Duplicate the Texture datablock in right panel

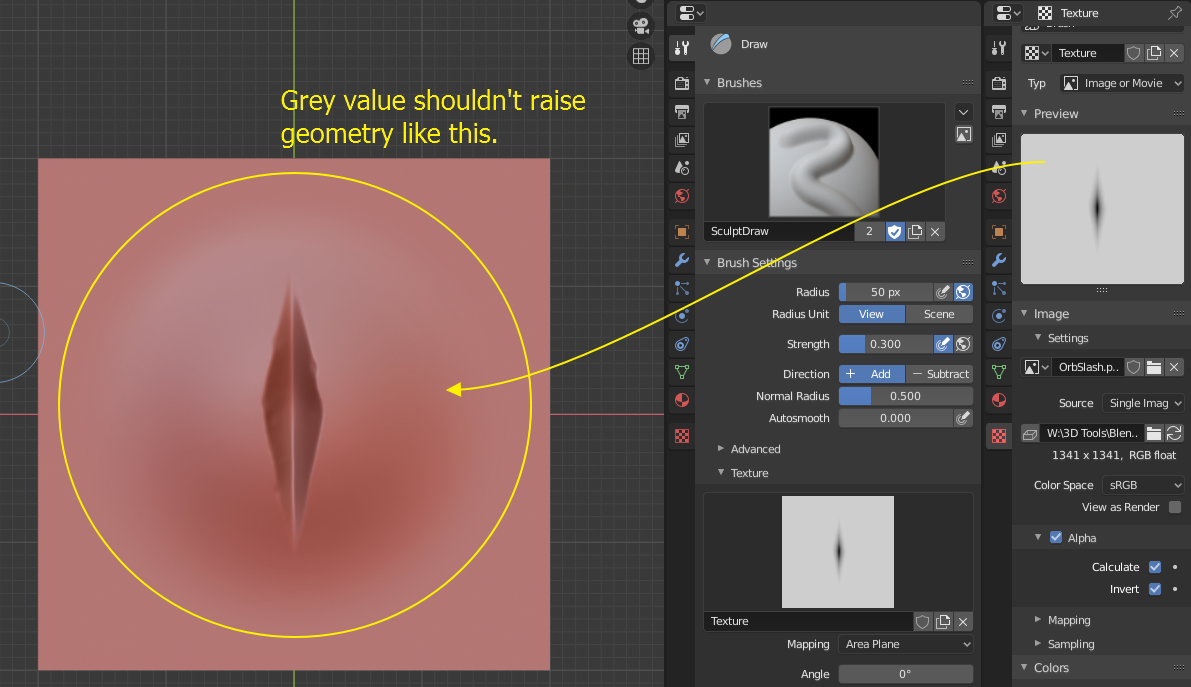1154,53
